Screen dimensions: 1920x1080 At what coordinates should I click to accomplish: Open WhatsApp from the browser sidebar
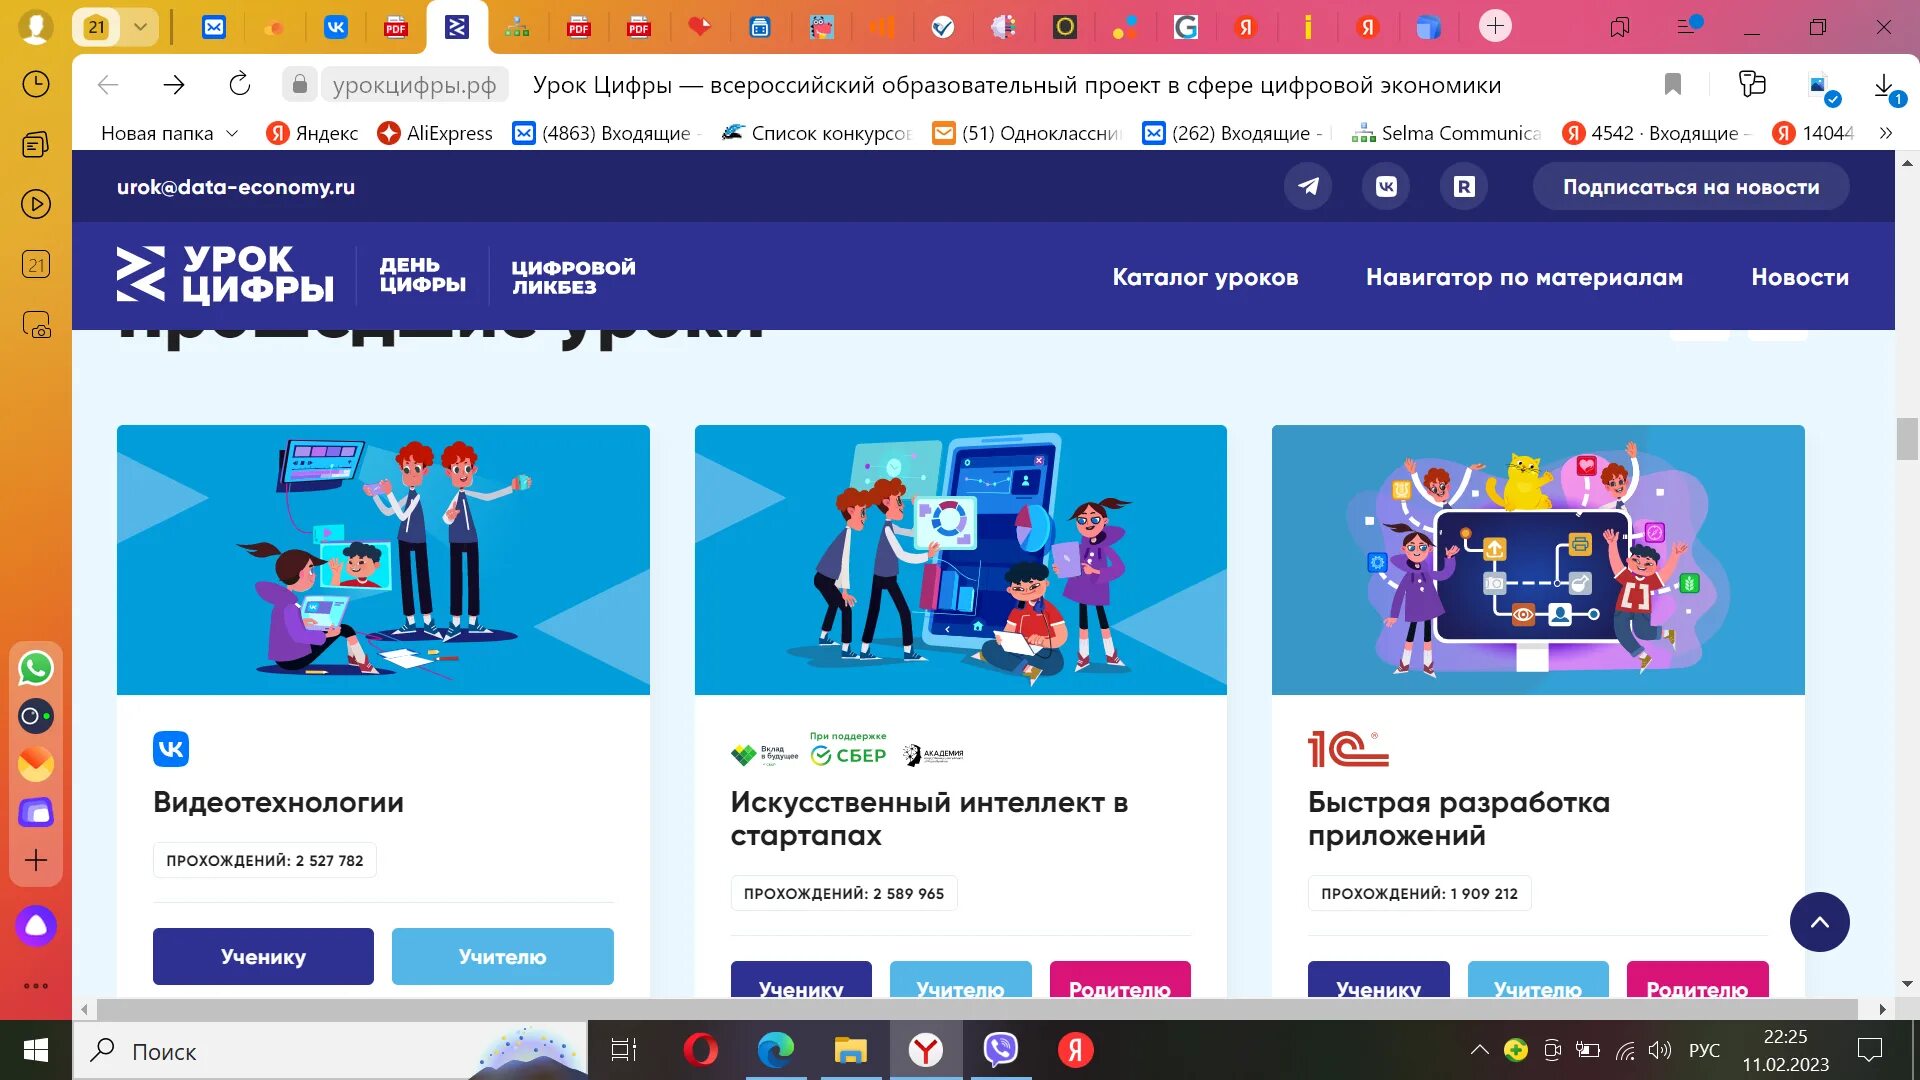[36, 668]
